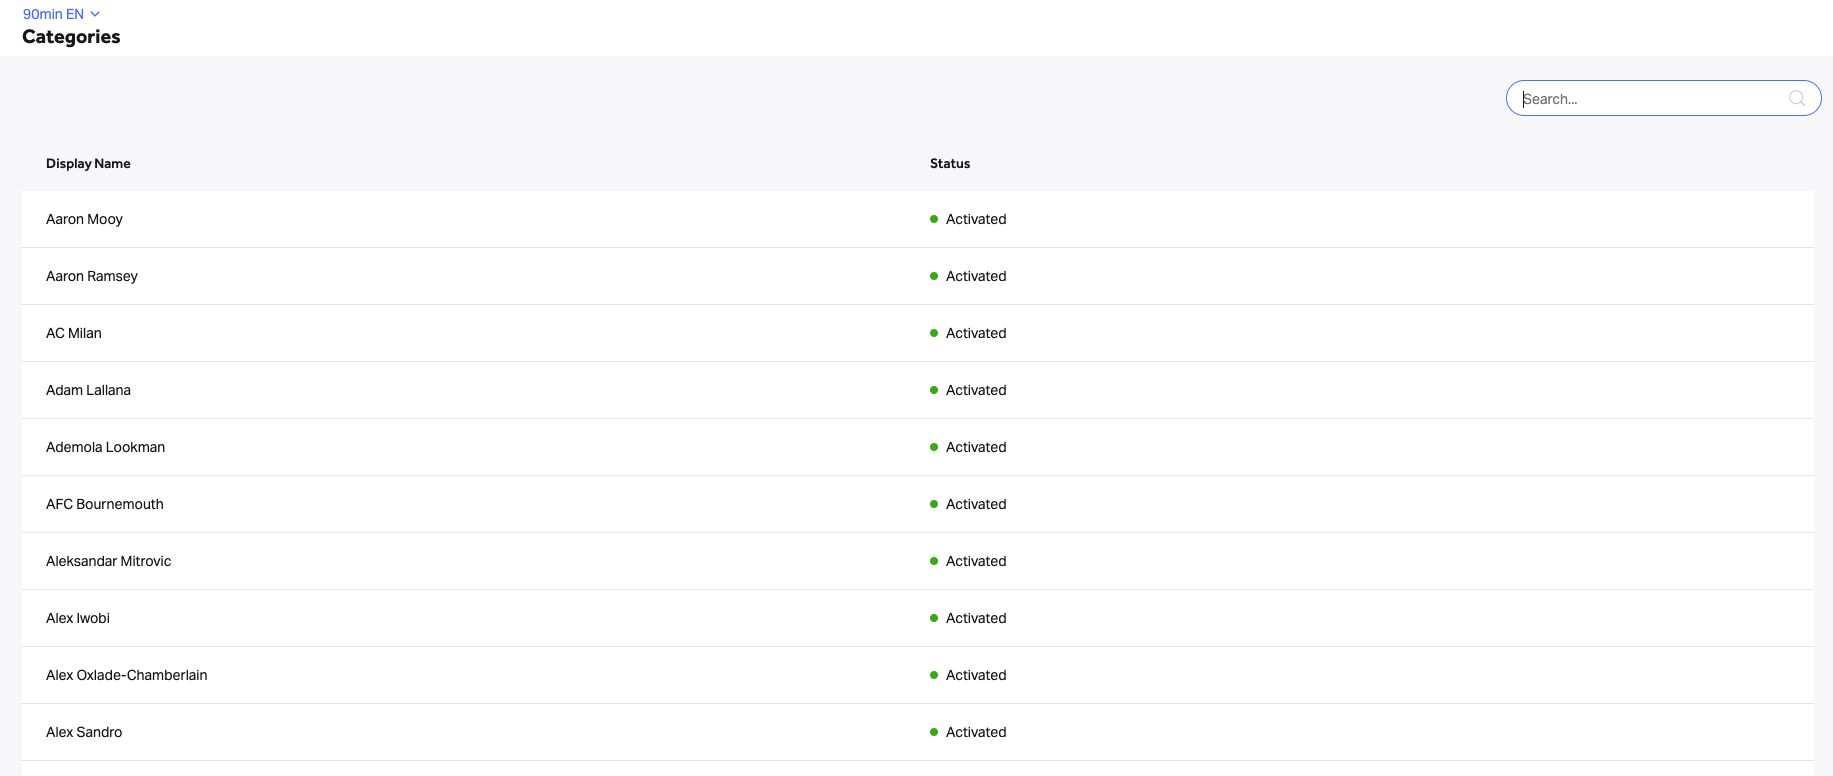Open the Alex Oxlade-Chamberlain category

[x=126, y=675]
